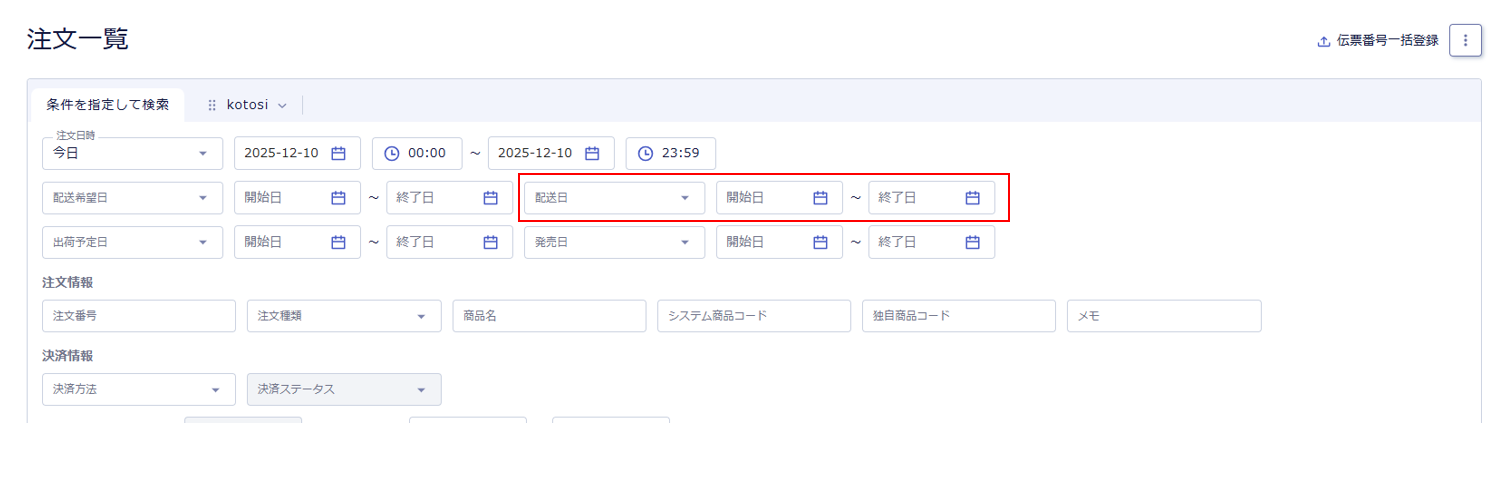
Task: Click 伝票番号一括登録 button
Action: click(1378, 41)
